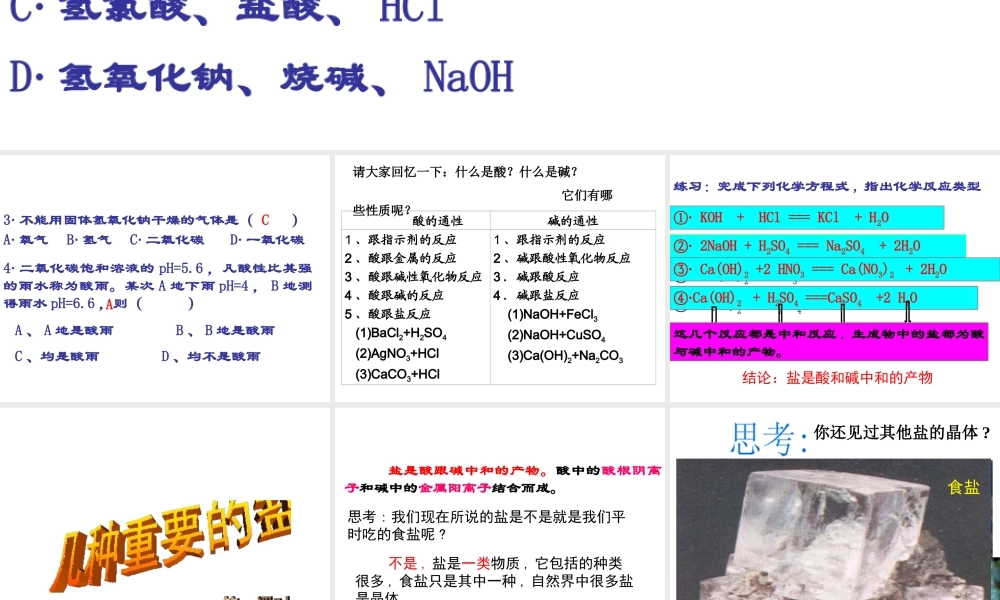The image size is (1000, 600).
Task: Click the salt crystal photo
Action: 834,529
